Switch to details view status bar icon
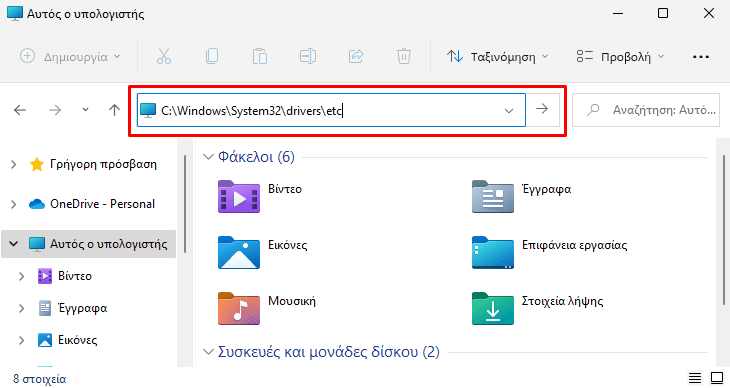730x388 pixels. coord(695,378)
